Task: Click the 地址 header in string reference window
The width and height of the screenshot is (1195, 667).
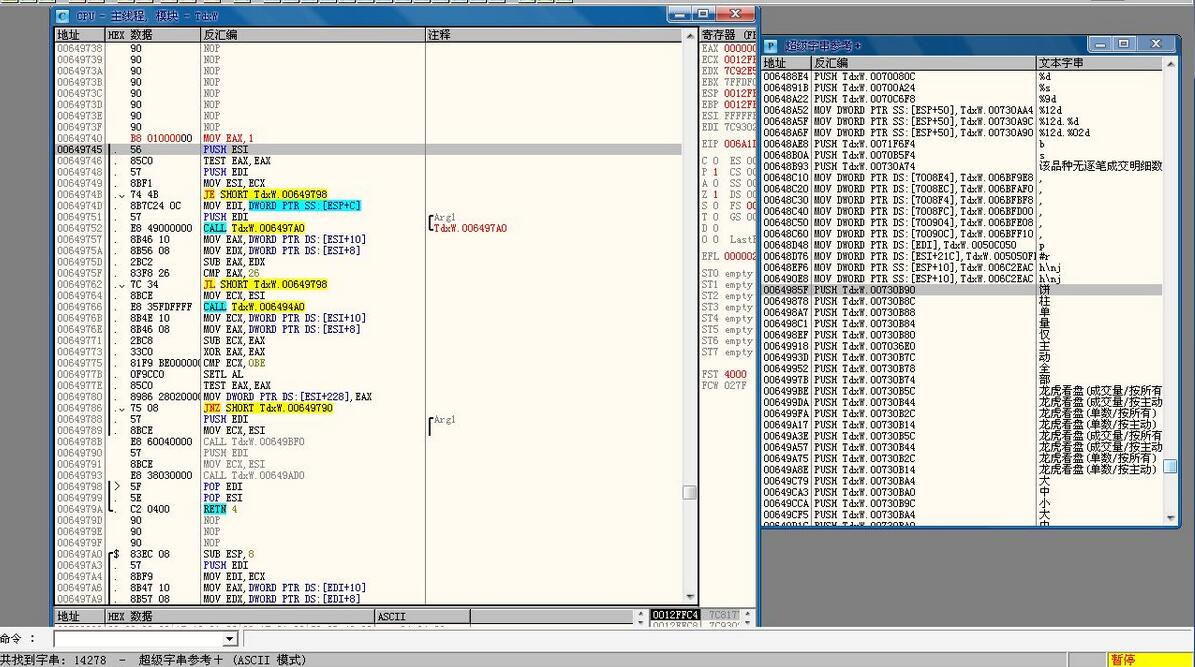Action: tap(785, 63)
